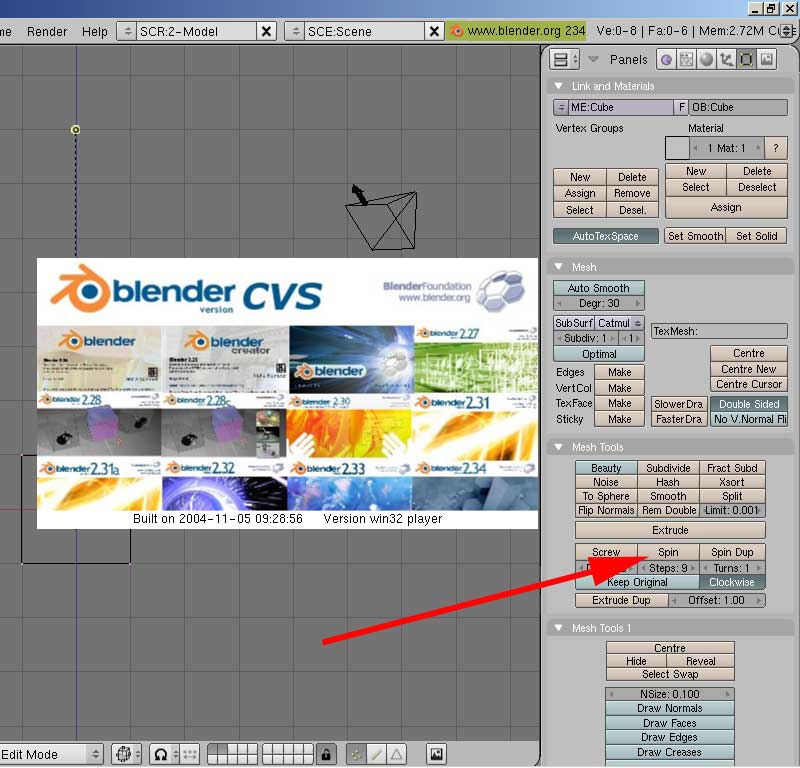
Task: Adjust the Steps: 9 field
Action: coord(668,567)
